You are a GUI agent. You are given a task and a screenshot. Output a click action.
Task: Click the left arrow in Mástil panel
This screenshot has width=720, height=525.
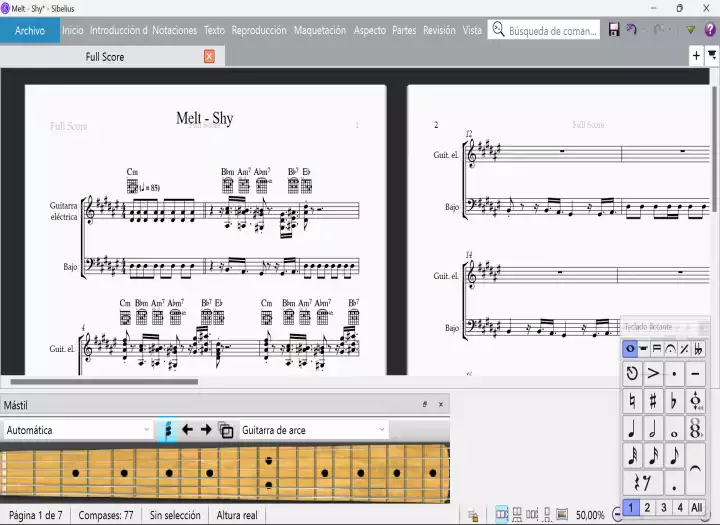point(187,430)
